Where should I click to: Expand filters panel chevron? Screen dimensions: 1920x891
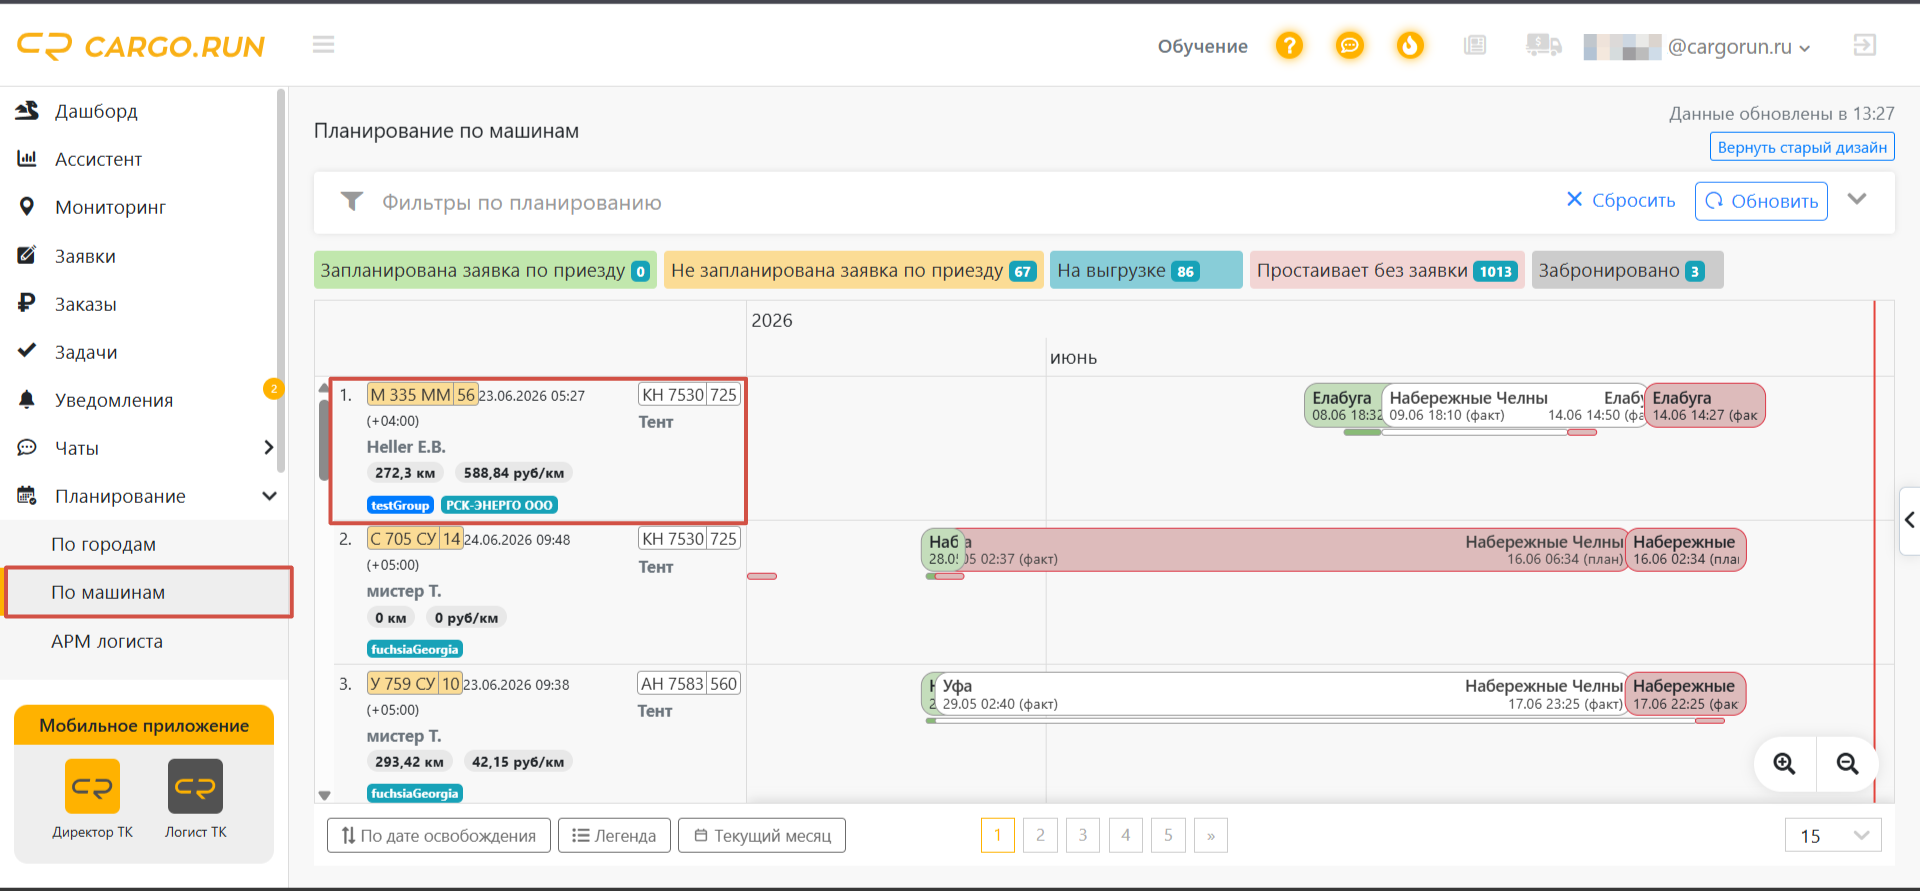1857,199
